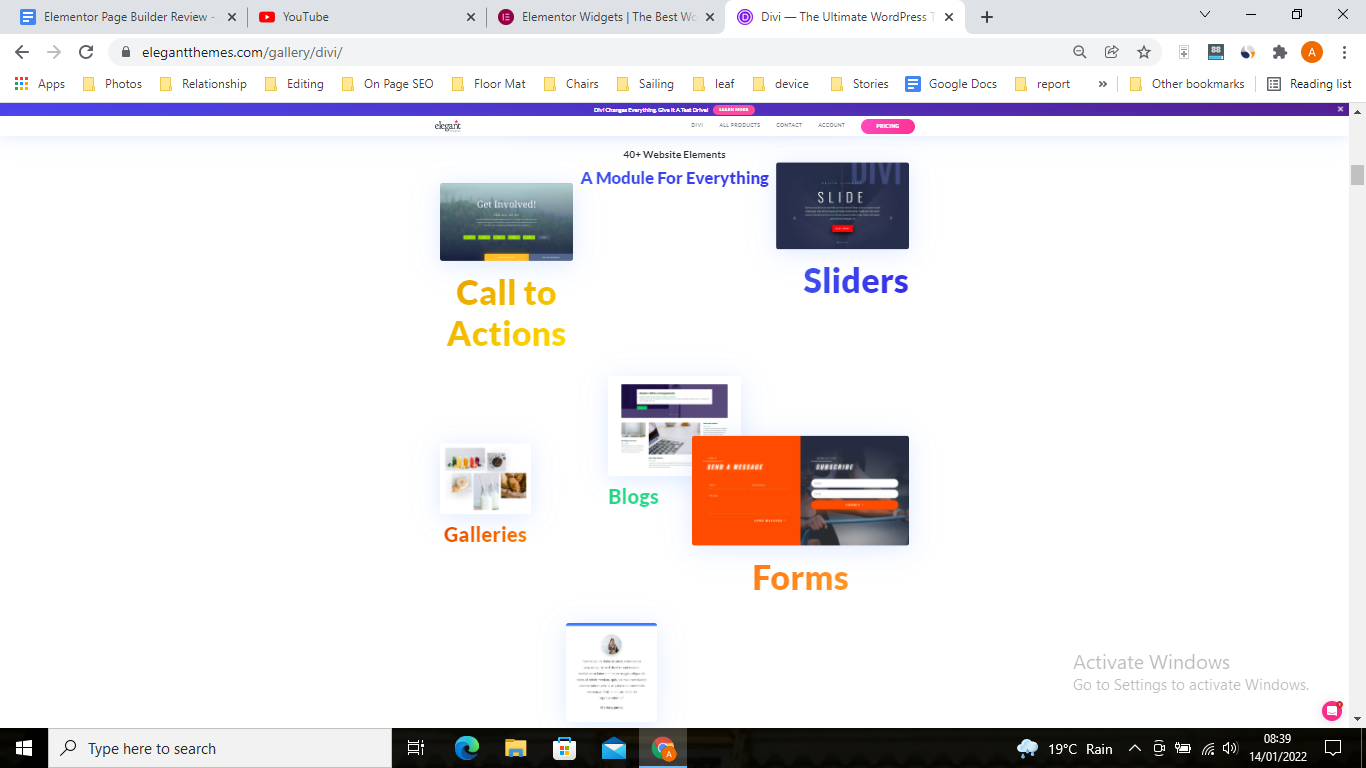
Task: Click the document-plus extension icon
Action: coord(1184,52)
